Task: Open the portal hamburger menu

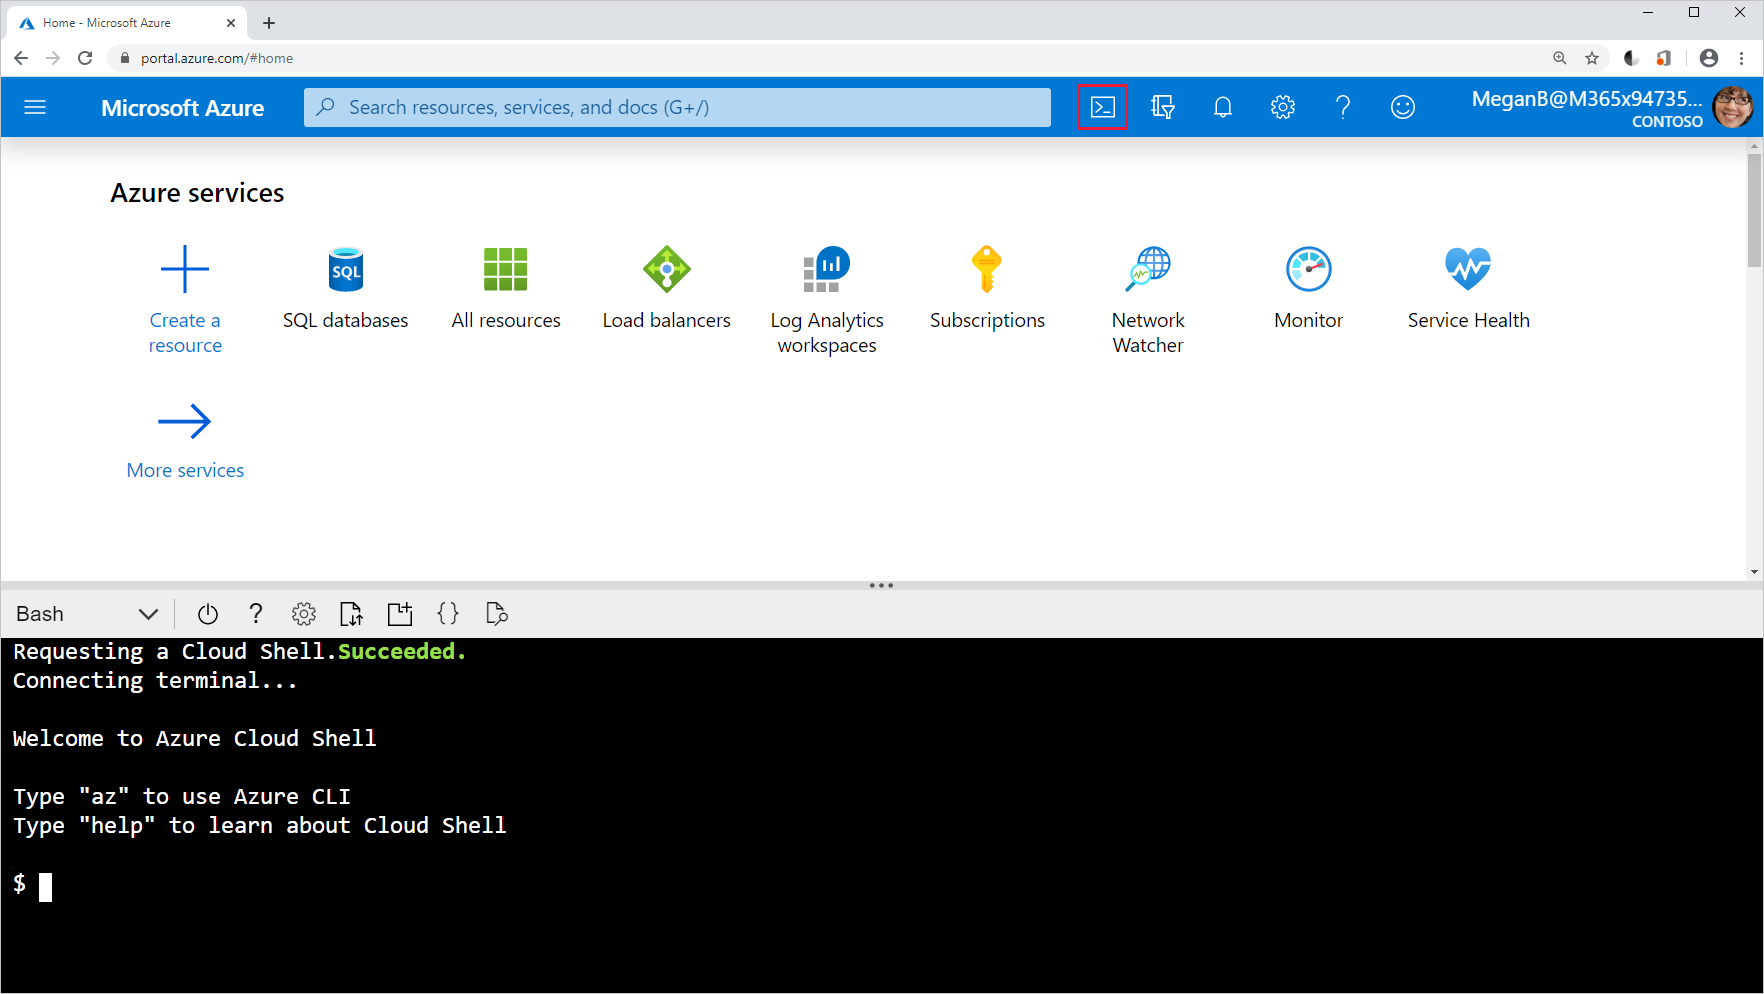Action: pos(35,107)
